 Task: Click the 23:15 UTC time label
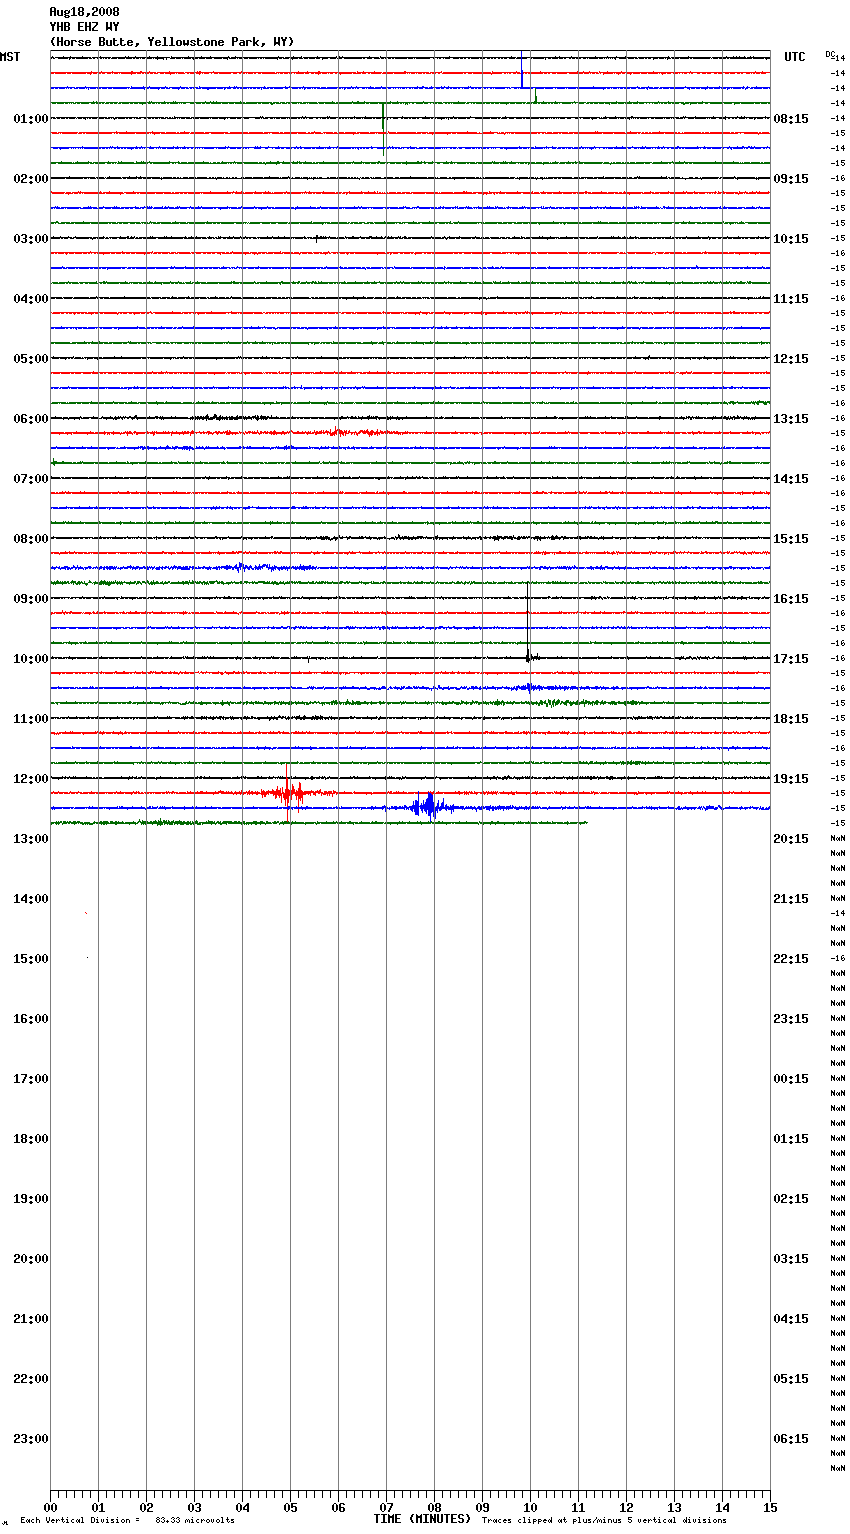click(x=791, y=1019)
